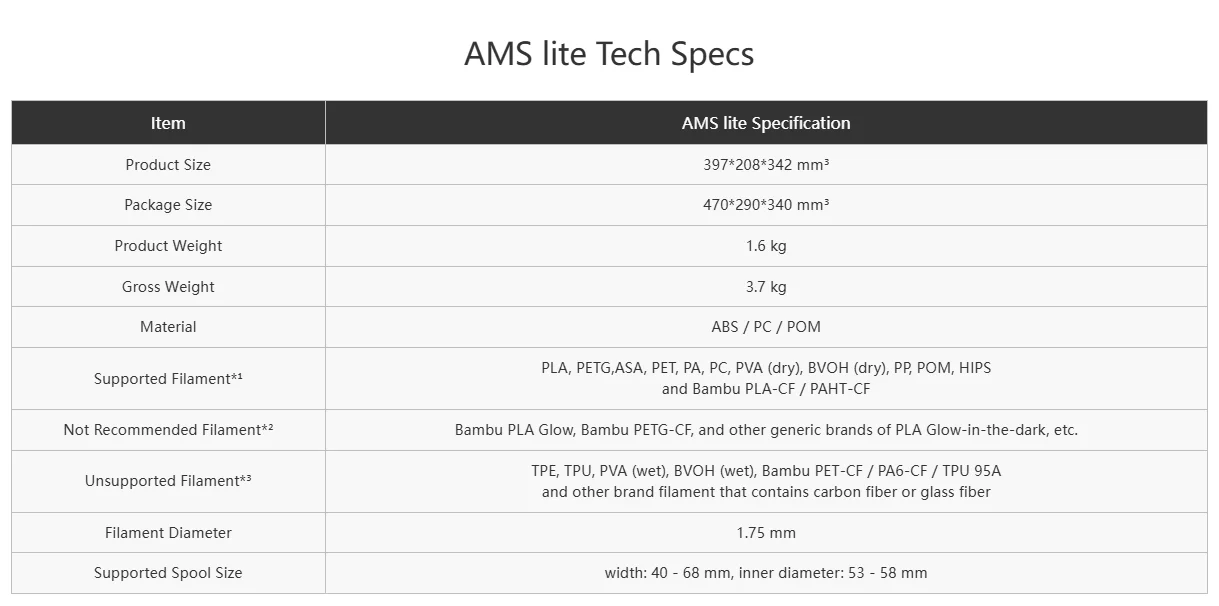Click the "Filament Diameter" row label
Viewport: 1219px width, 606px height.
pos(168,533)
